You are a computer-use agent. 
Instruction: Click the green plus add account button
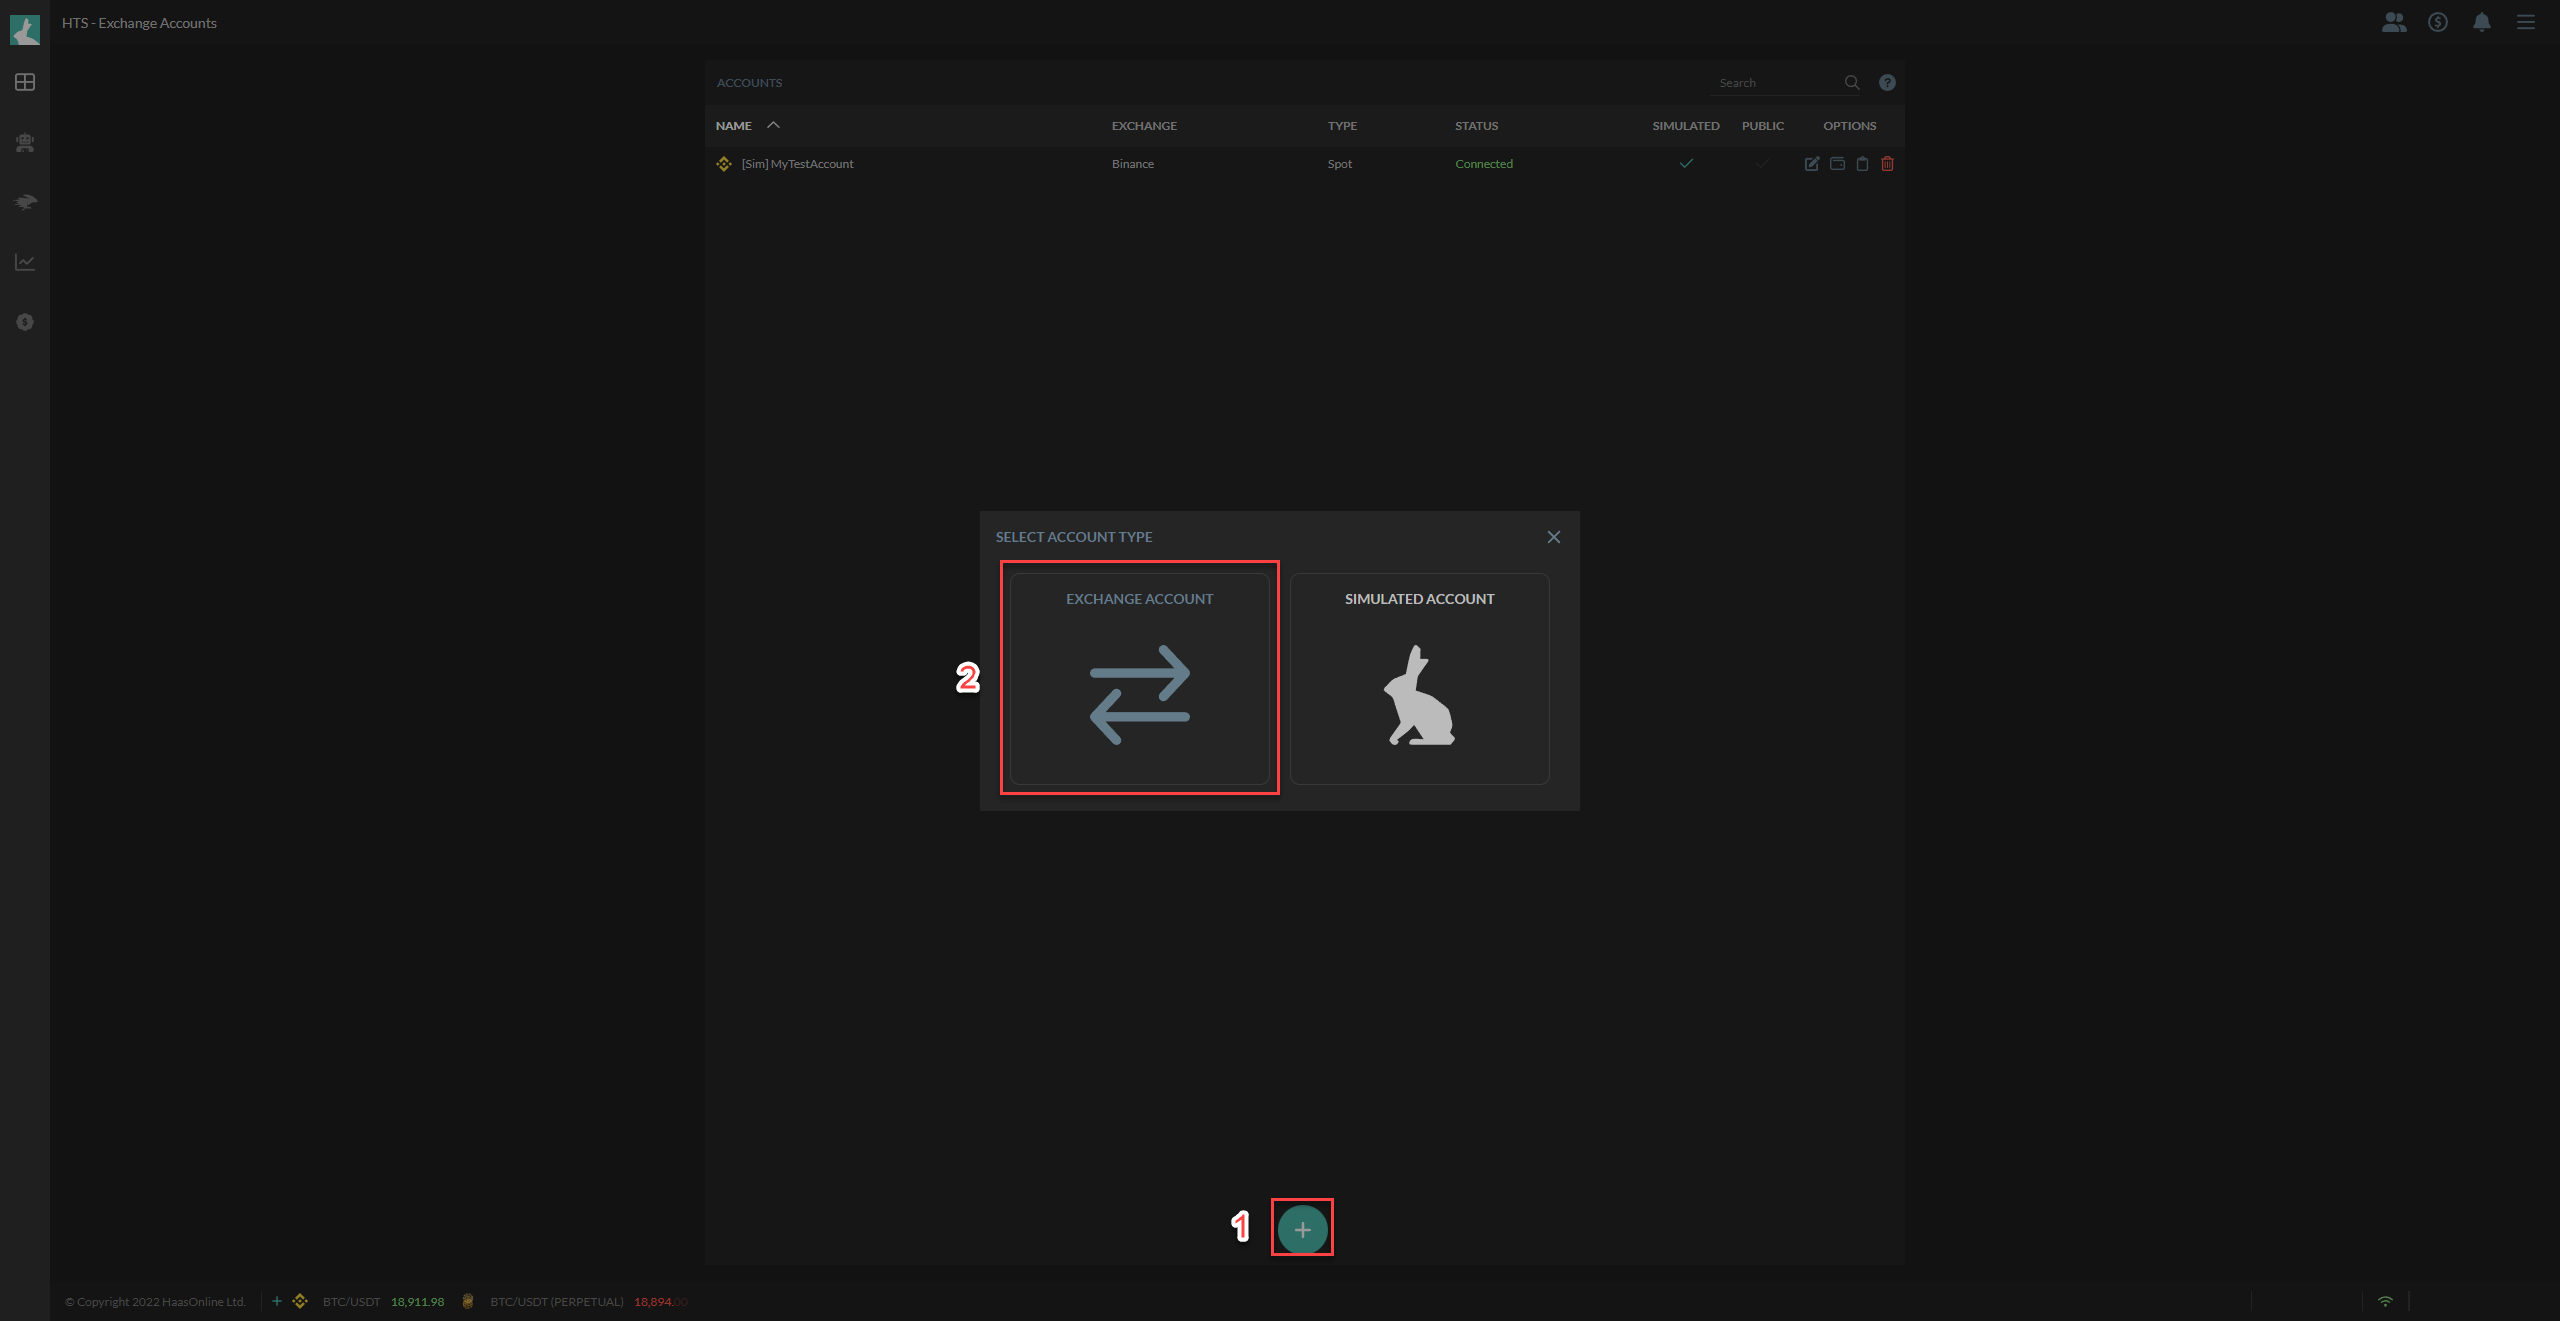pos(1302,1229)
